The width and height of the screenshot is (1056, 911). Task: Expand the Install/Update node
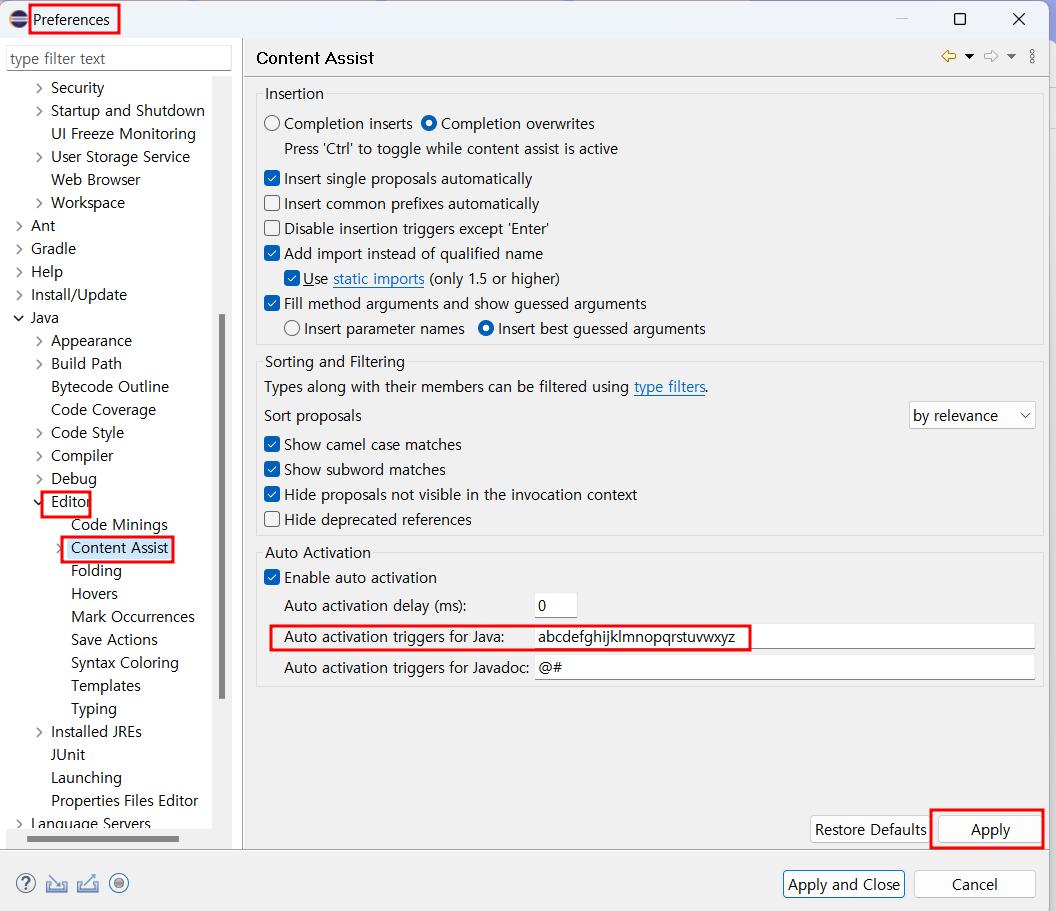[19, 295]
